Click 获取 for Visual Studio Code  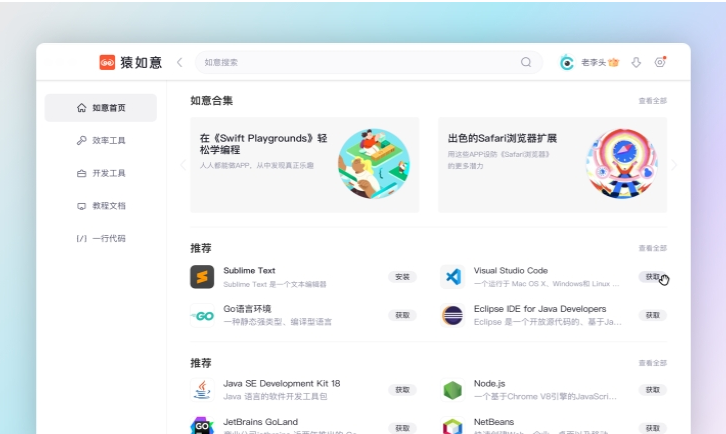652,277
